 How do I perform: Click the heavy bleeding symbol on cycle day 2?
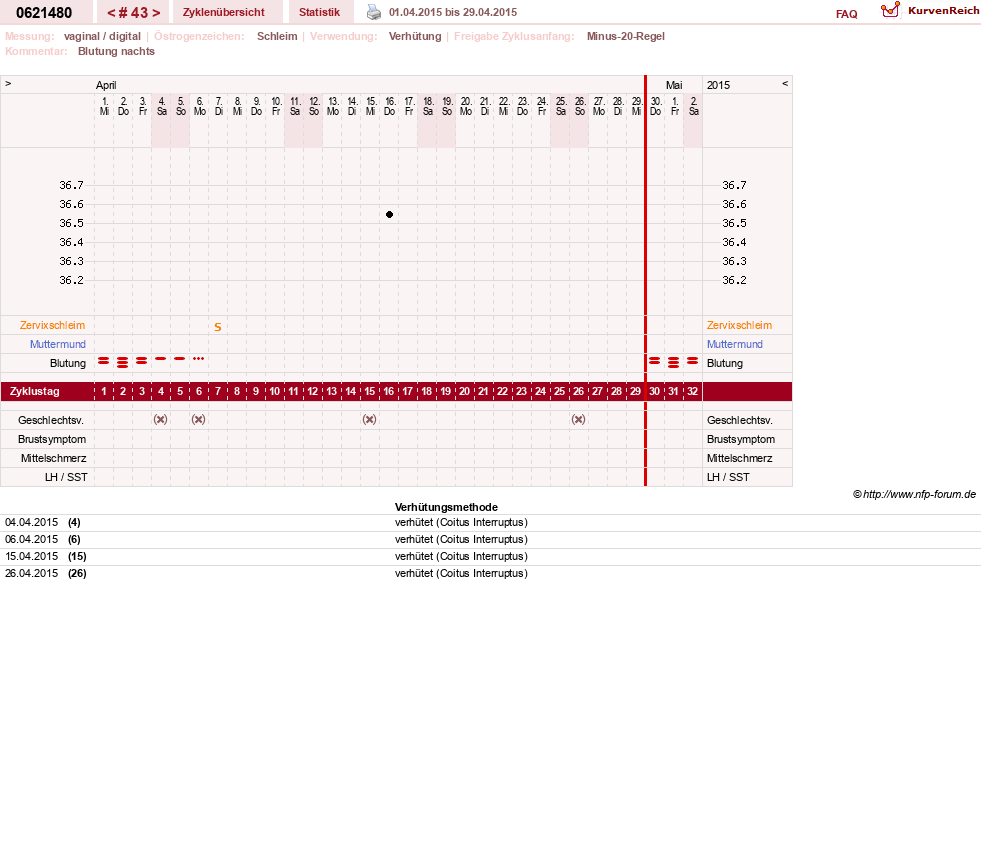[x=123, y=362]
